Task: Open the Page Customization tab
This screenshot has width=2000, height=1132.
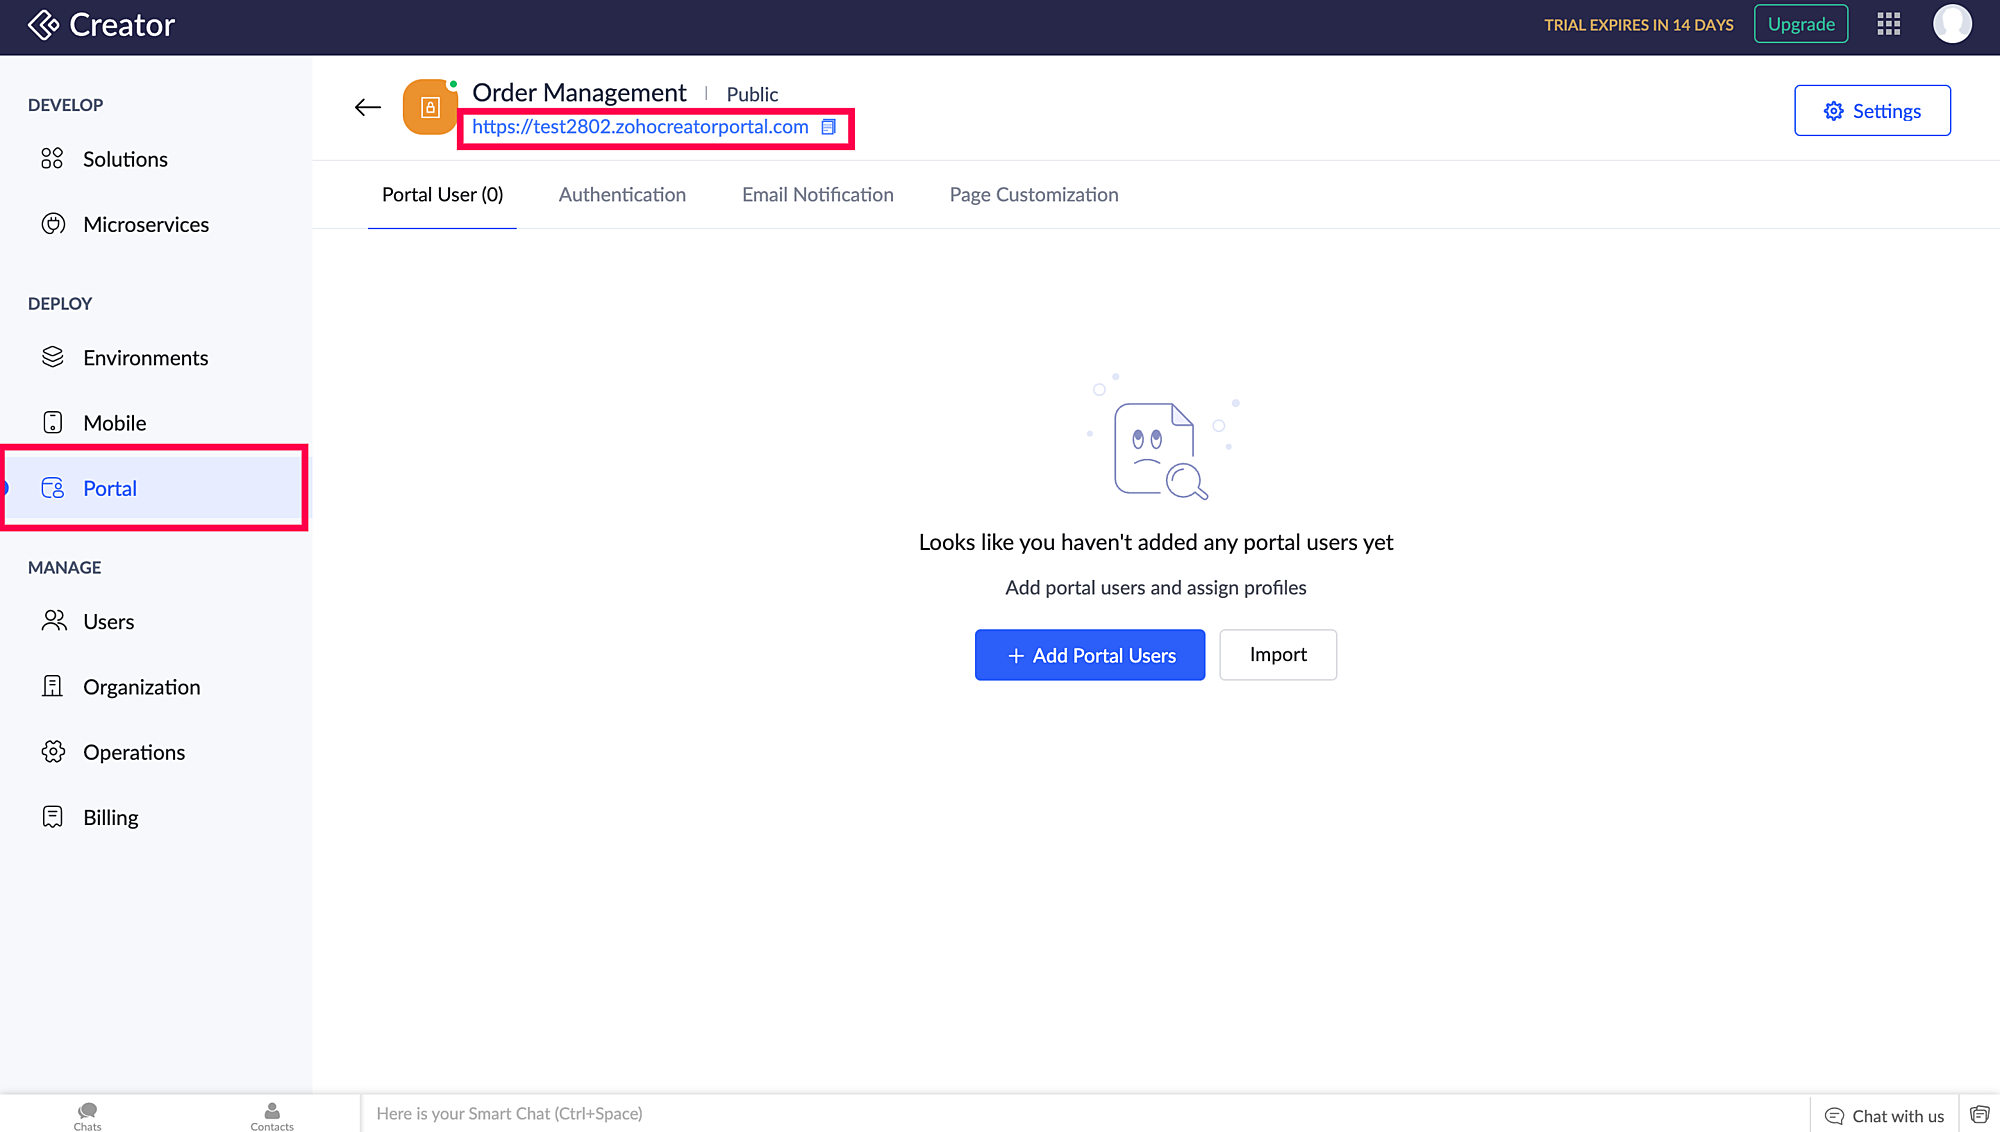Action: coord(1033,195)
